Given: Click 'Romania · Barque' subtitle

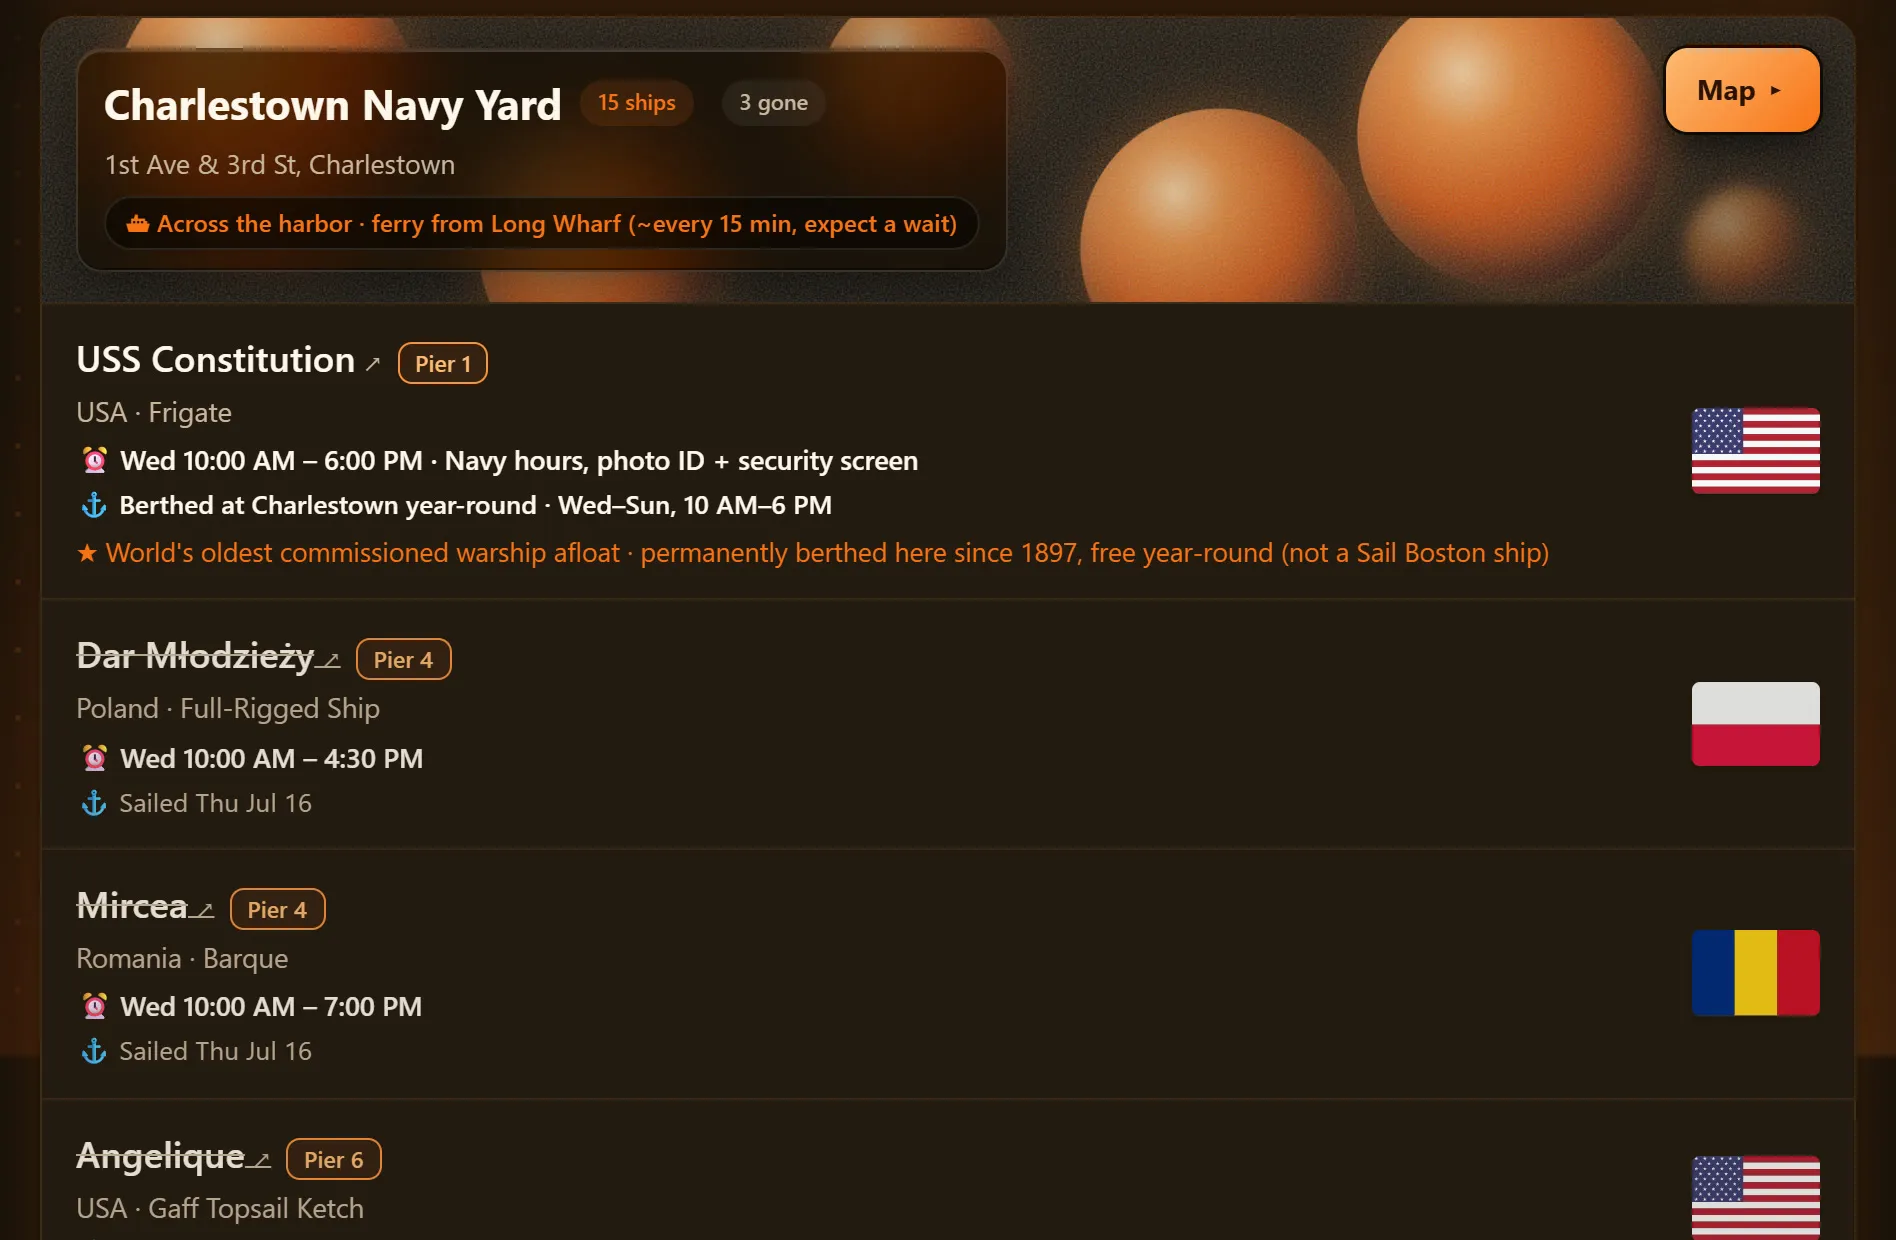Looking at the screenshot, I should (182, 958).
